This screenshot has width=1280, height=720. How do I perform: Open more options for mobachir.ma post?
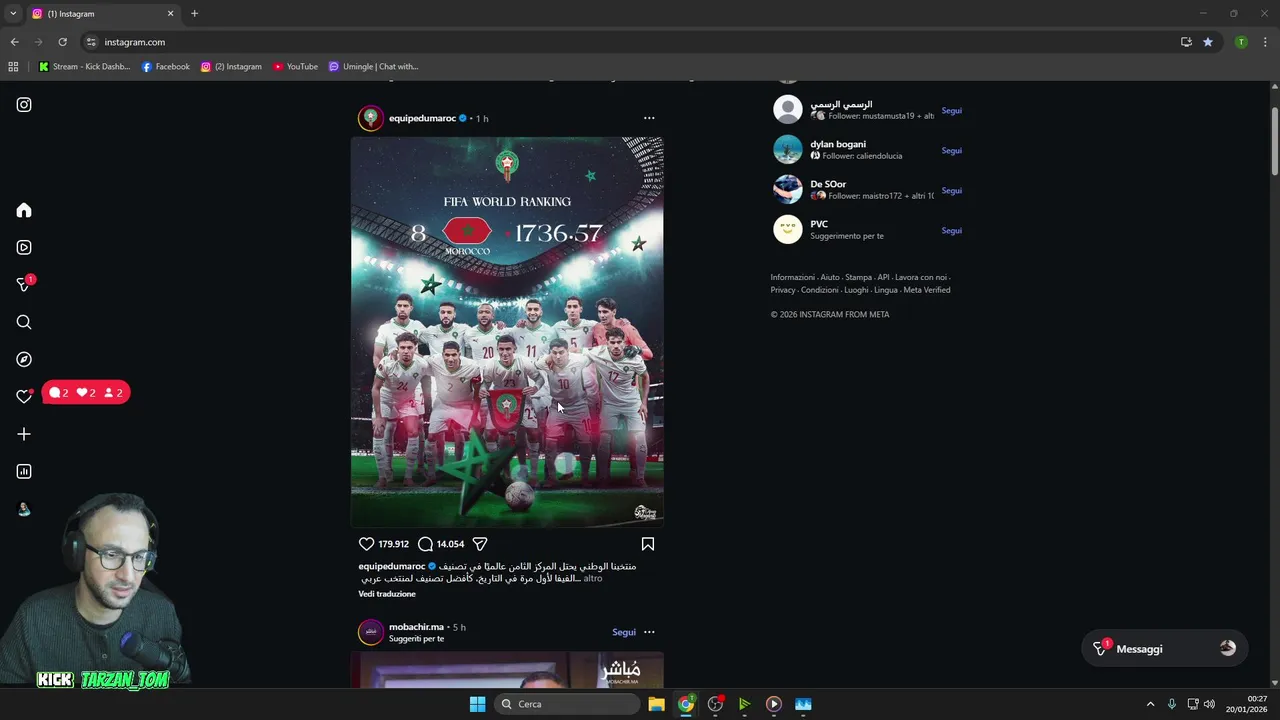point(649,632)
